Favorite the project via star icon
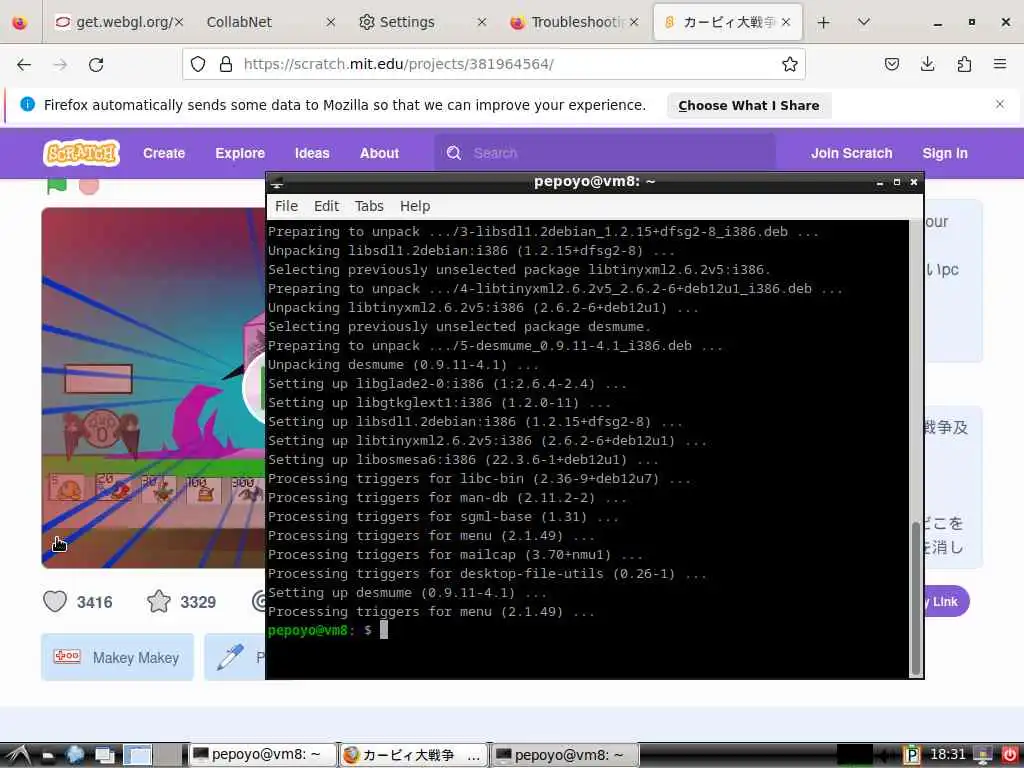 click(159, 601)
